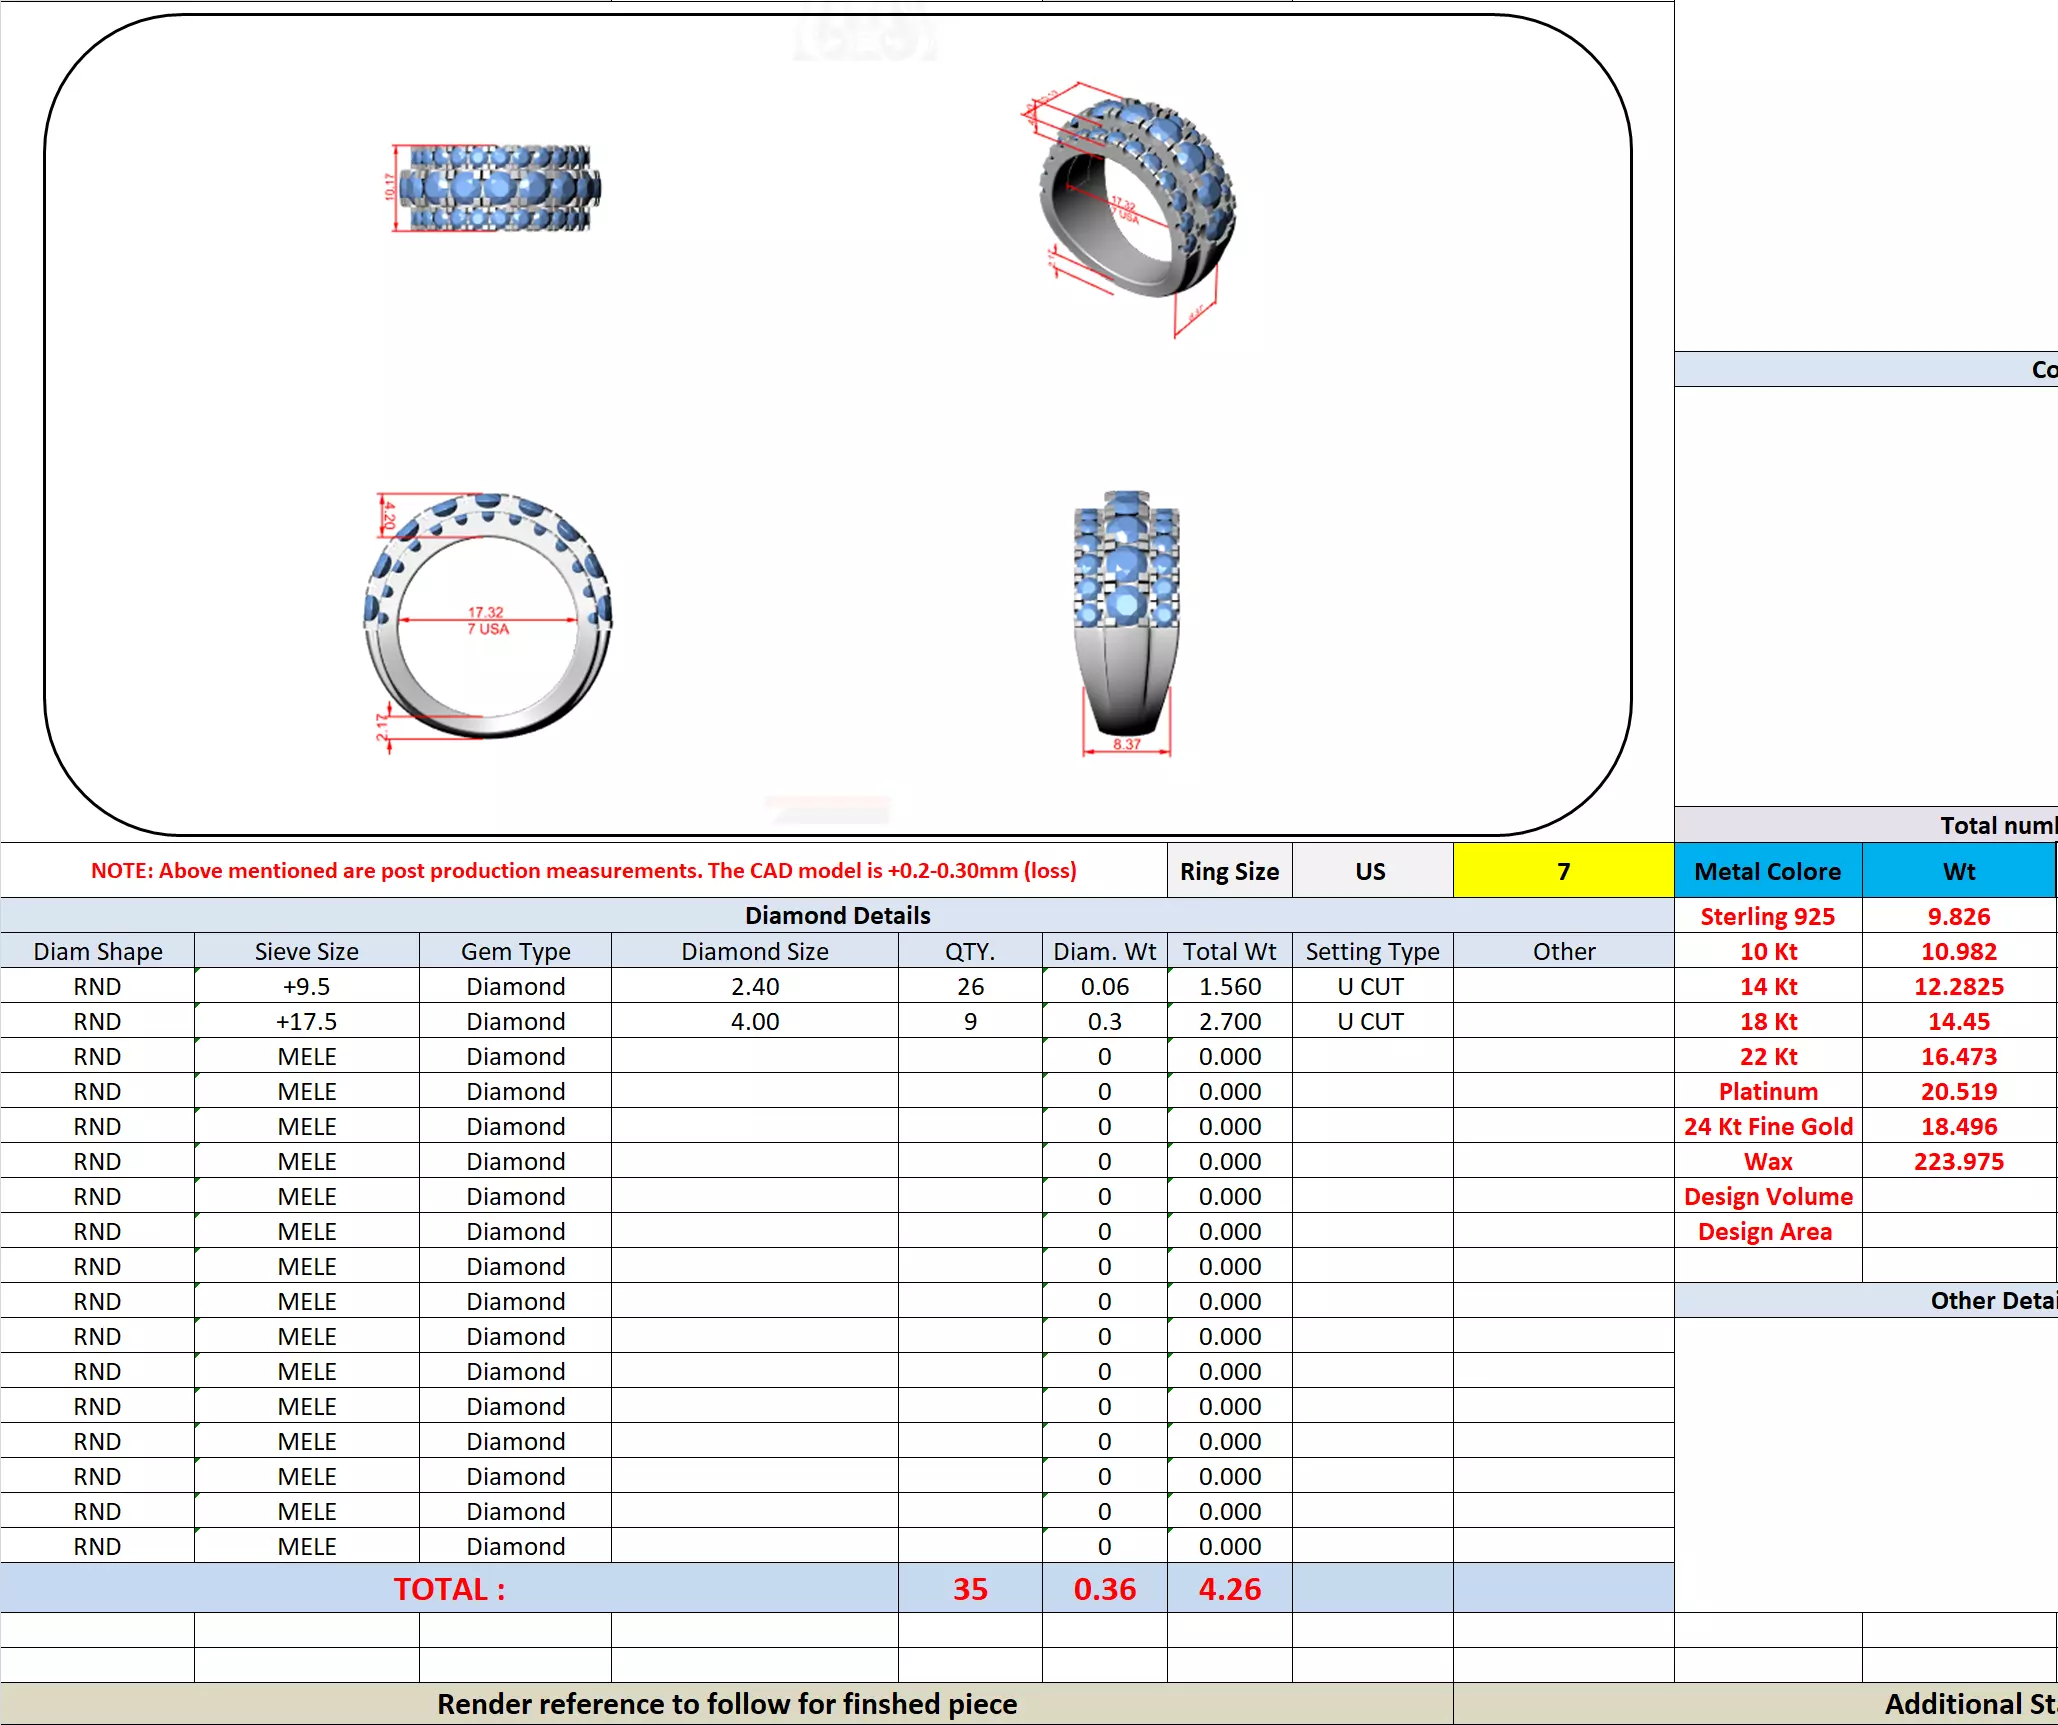Click the Total Wt cell showing 2.700
The width and height of the screenshot is (2058, 1725).
[x=1229, y=1021]
